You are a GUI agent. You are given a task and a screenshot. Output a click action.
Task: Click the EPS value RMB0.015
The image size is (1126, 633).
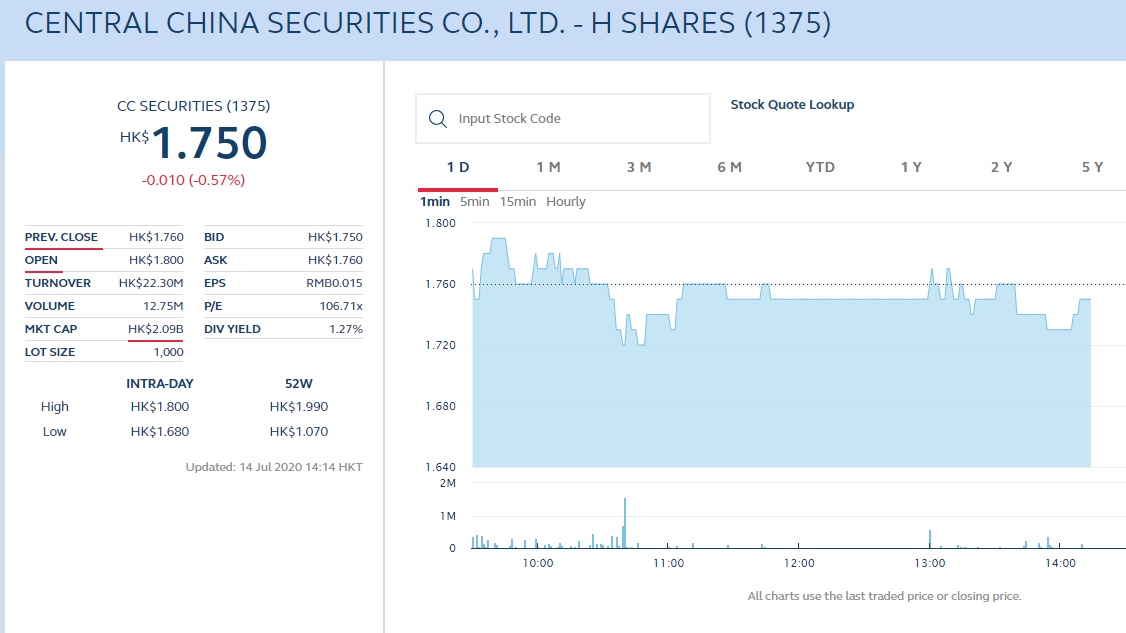pos(334,283)
